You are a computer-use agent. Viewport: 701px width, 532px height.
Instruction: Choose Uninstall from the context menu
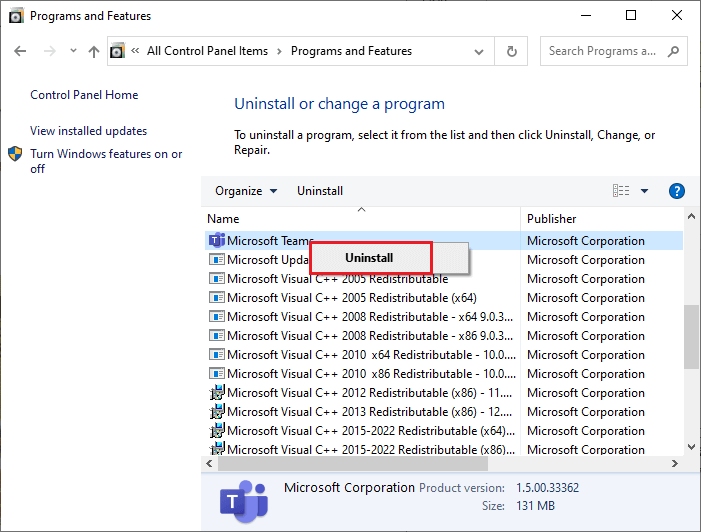pos(369,258)
